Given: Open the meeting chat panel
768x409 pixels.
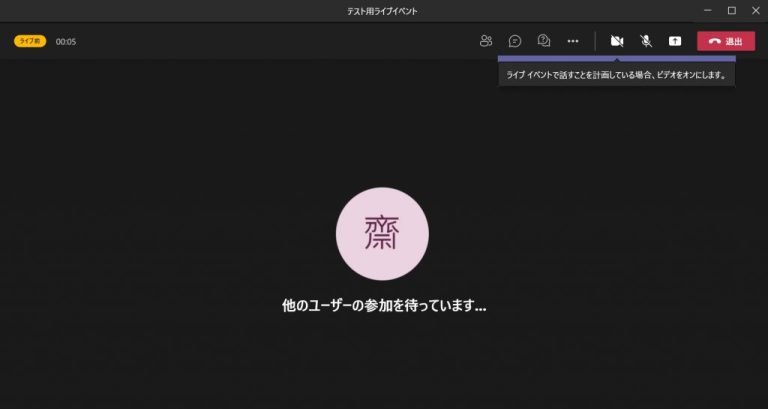Looking at the screenshot, I should click(x=515, y=41).
